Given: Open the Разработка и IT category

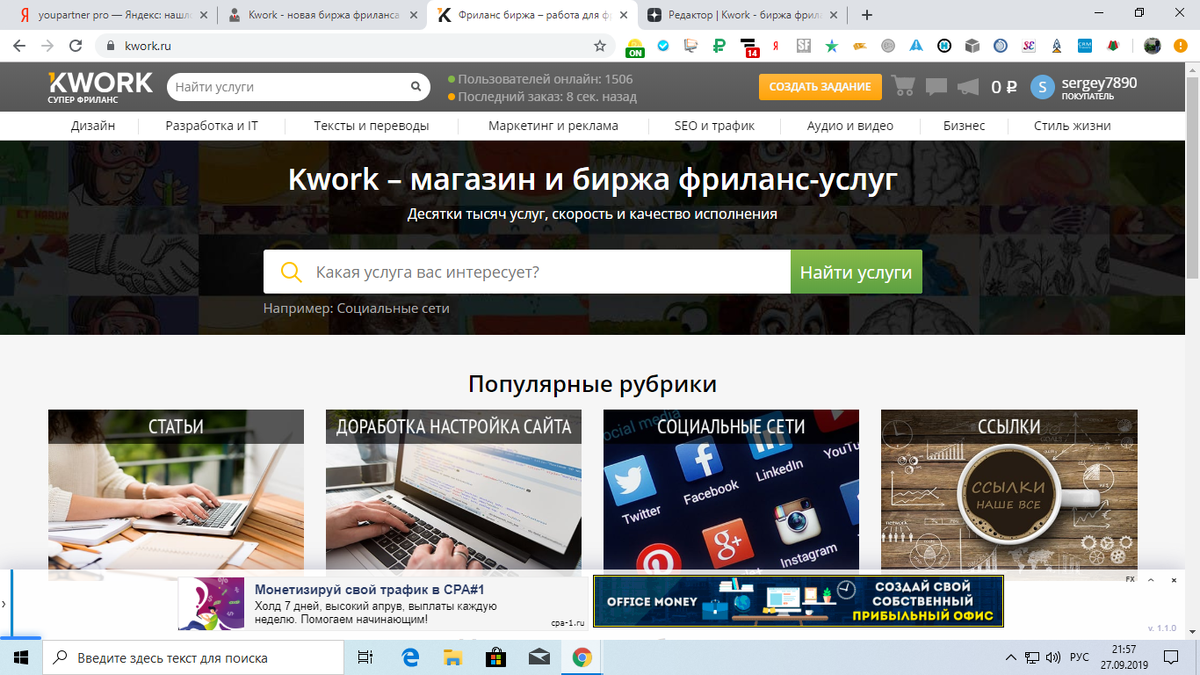Looking at the screenshot, I should coord(212,126).
